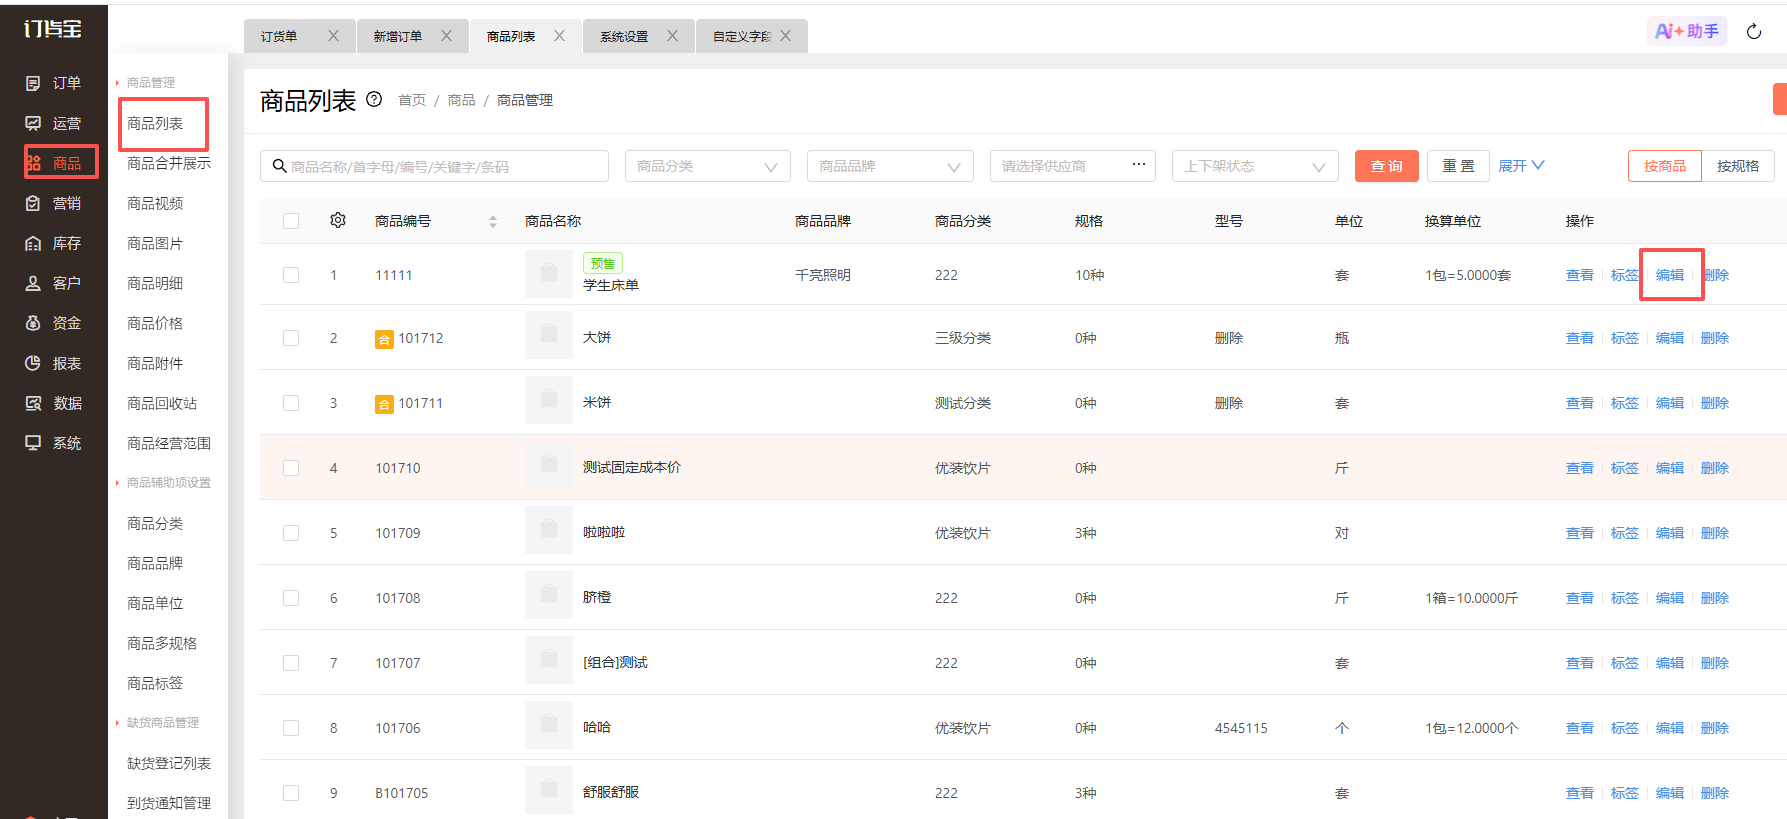Close the 自定义字段 tab
This screenshot has height=819, width=1787.
[786, 36]
